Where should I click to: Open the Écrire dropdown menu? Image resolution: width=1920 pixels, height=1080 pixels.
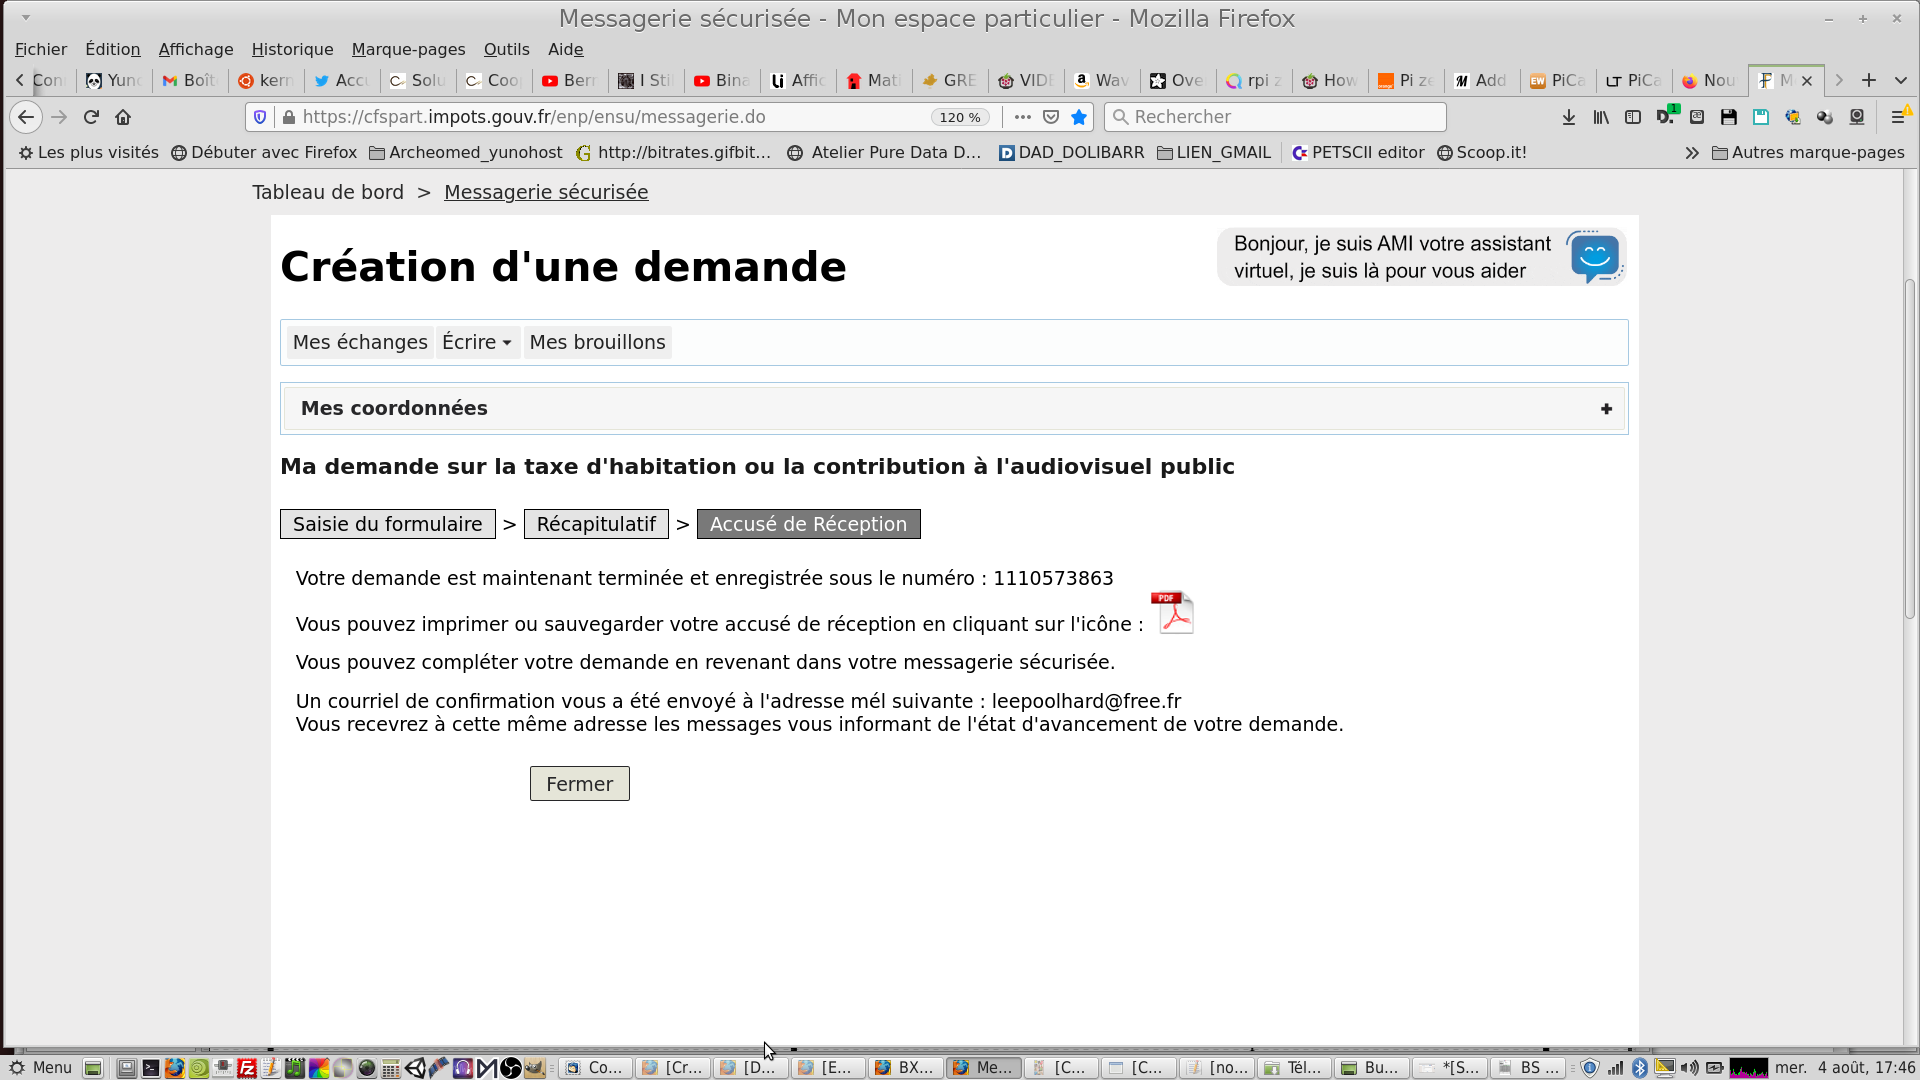click(x=477, y=342)
